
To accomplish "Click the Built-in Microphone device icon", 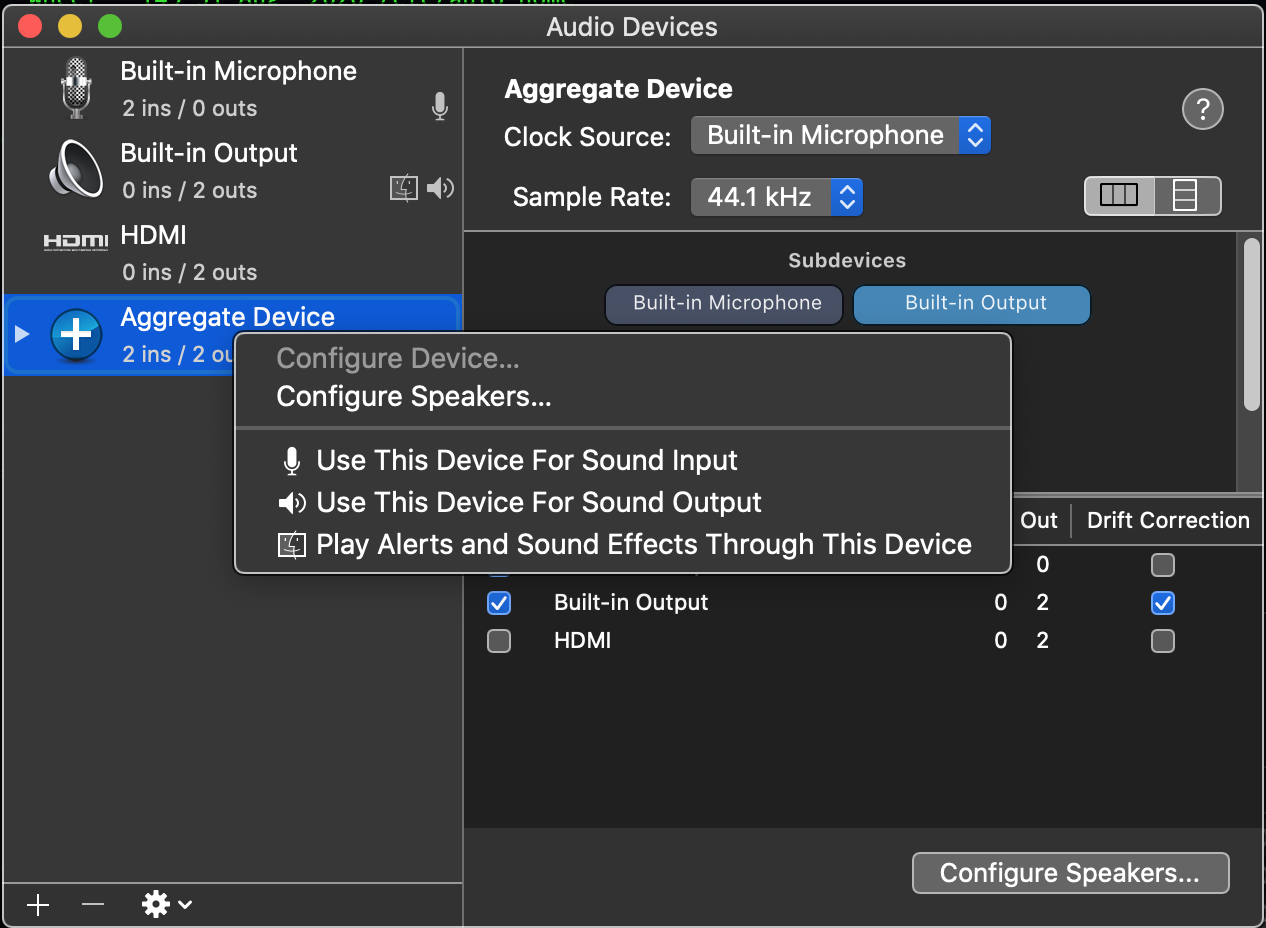I will (x=76, y=88).
